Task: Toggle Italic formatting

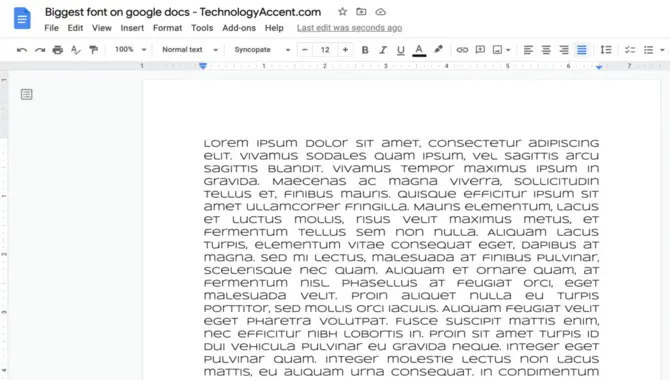Action: point(383,50)
